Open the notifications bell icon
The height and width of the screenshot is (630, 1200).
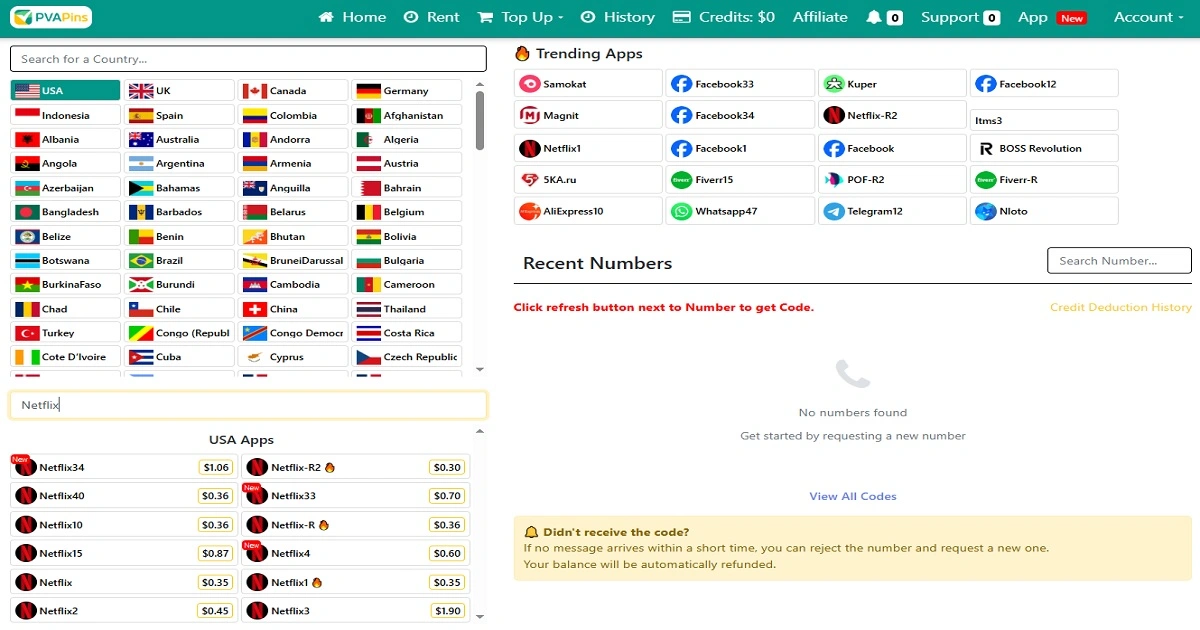[874, 17]
